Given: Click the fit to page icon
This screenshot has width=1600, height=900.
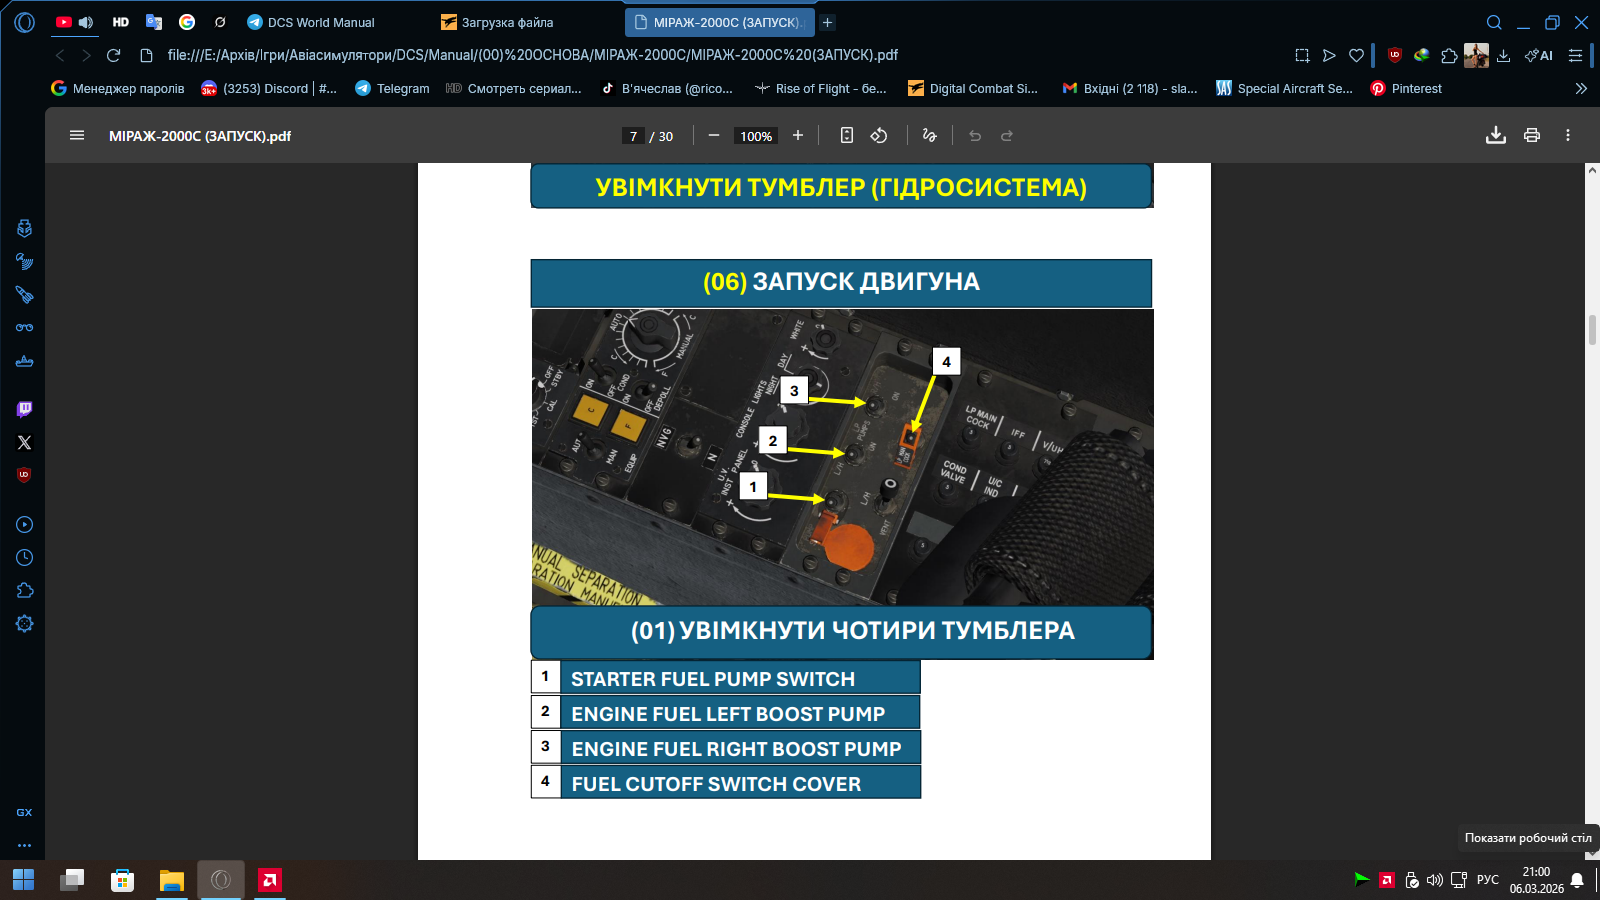Looking at the screenshot, I should (x=846, y=136).
